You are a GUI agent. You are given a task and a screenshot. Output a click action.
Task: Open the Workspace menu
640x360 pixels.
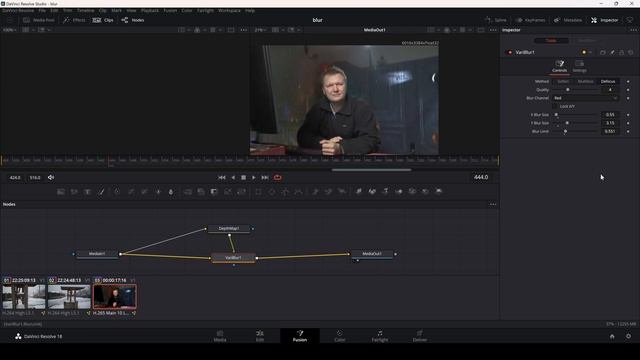(229, 10)
